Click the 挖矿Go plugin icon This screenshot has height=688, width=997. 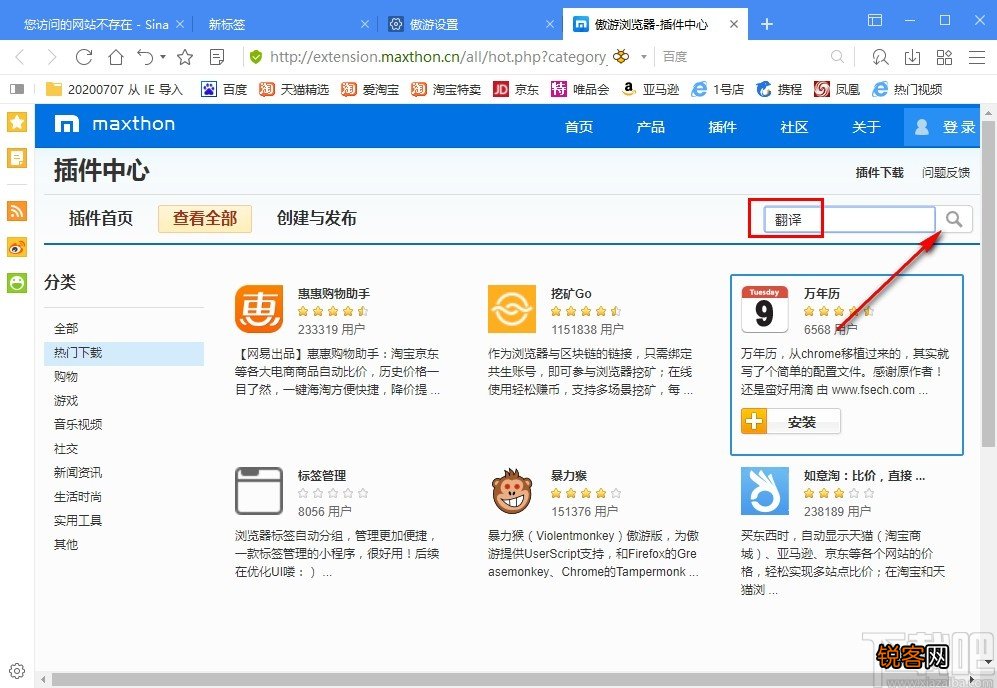pos(512,309)
